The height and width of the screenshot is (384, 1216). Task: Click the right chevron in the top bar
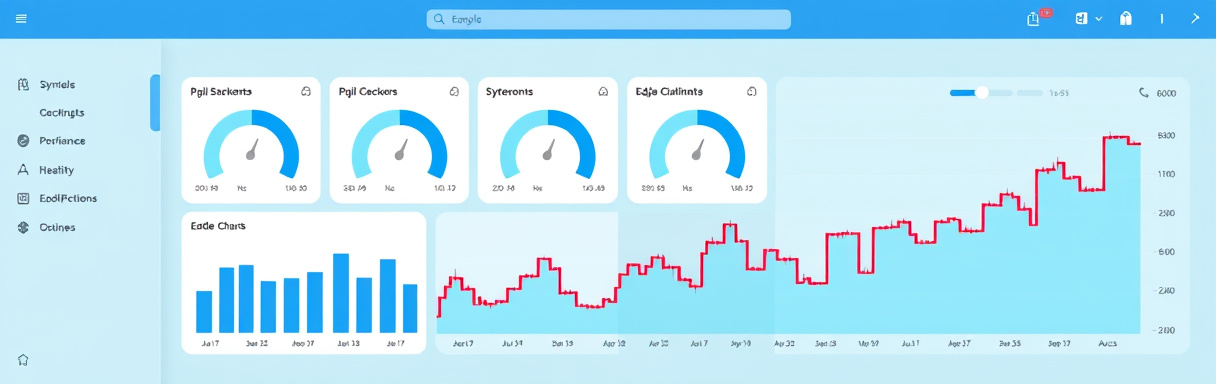point(1195,19)
